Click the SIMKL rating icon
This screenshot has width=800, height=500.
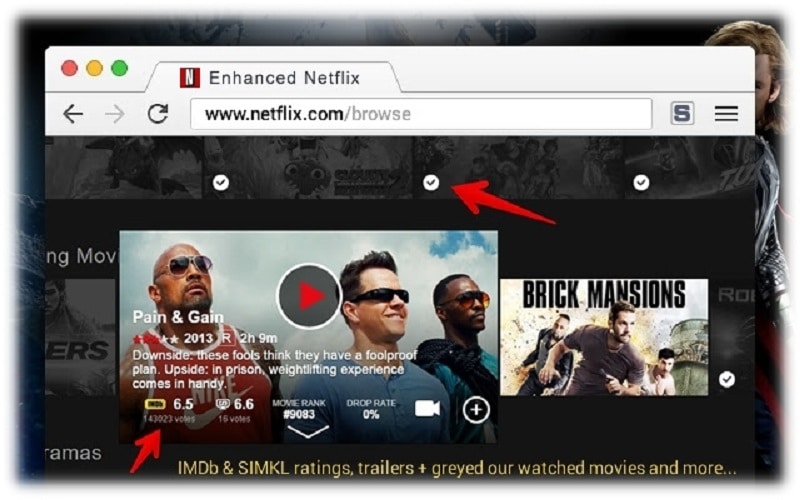[x=222, y=404]
